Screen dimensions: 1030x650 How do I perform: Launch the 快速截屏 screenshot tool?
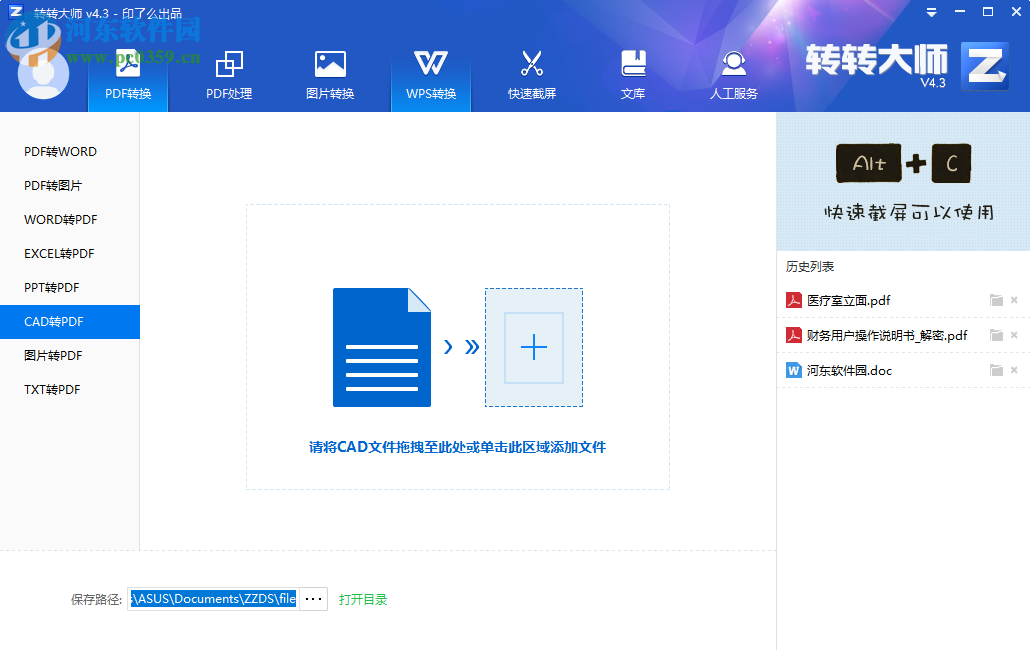click(532, 72)
